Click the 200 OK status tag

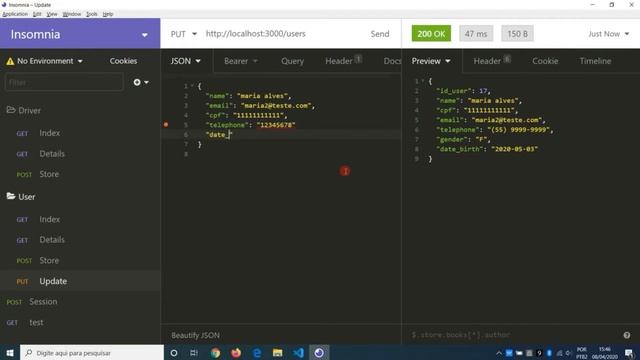[431, 34]
